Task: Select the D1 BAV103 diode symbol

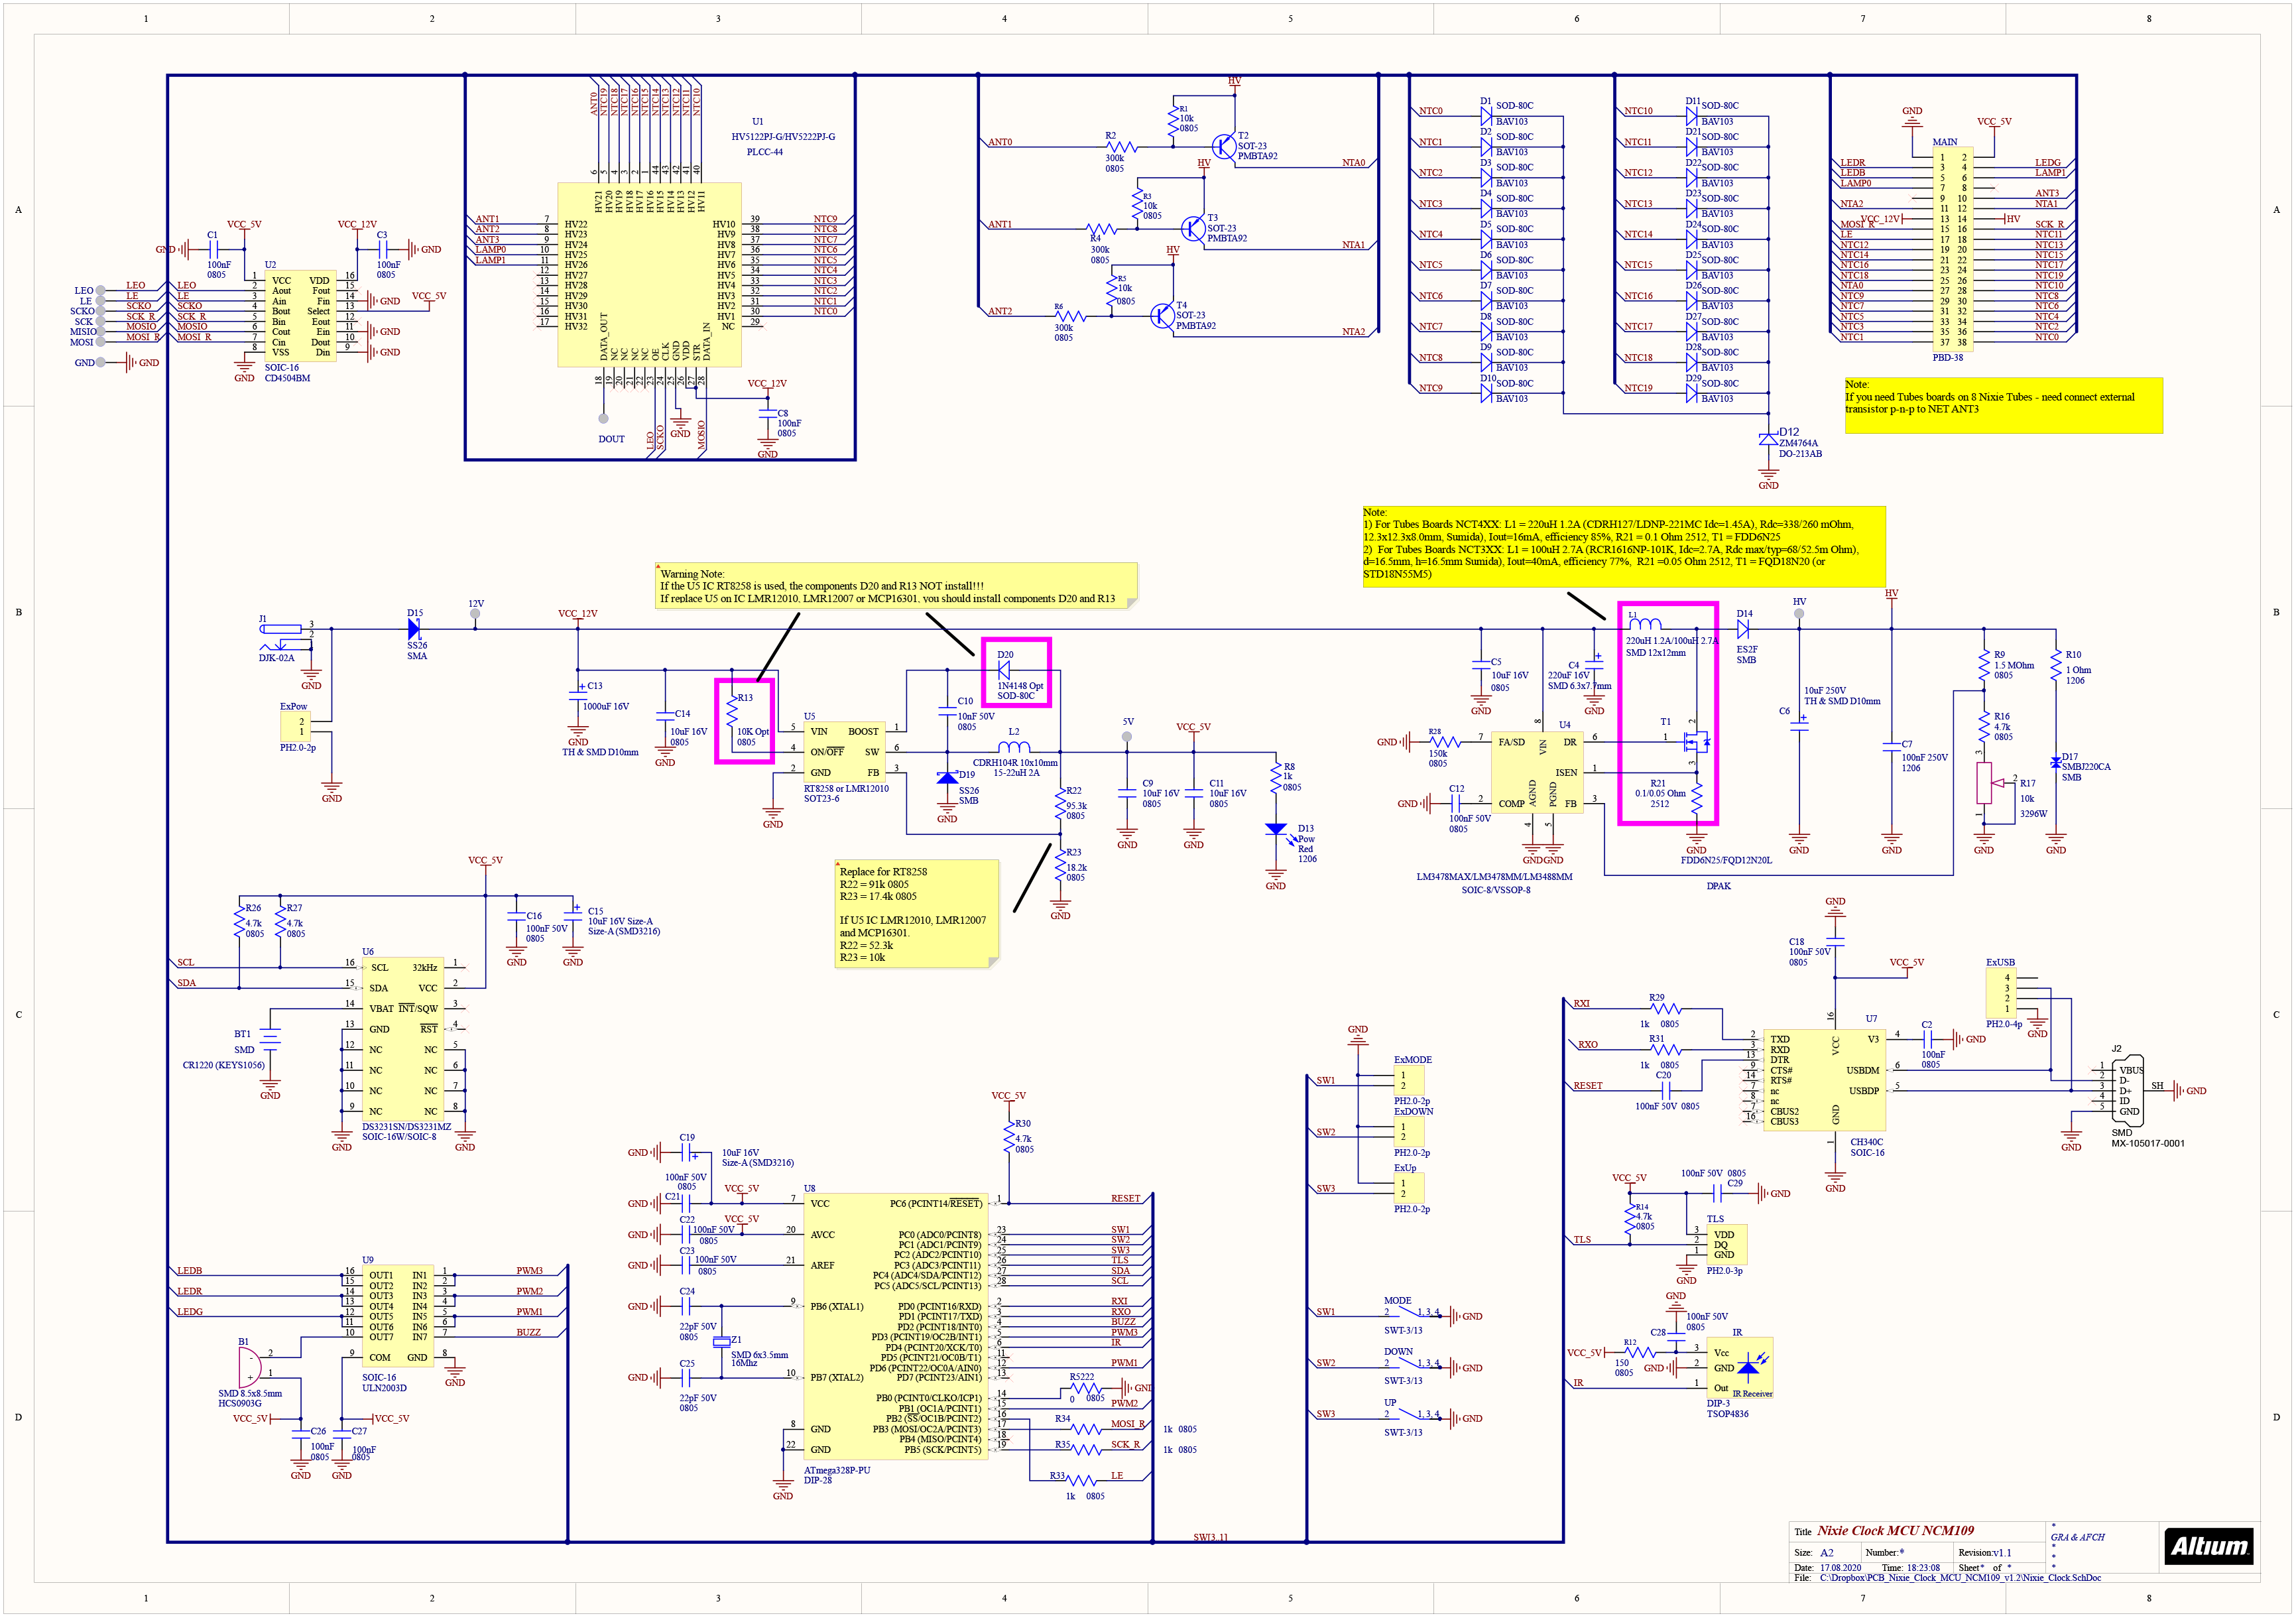Action: coord(1486,116)
